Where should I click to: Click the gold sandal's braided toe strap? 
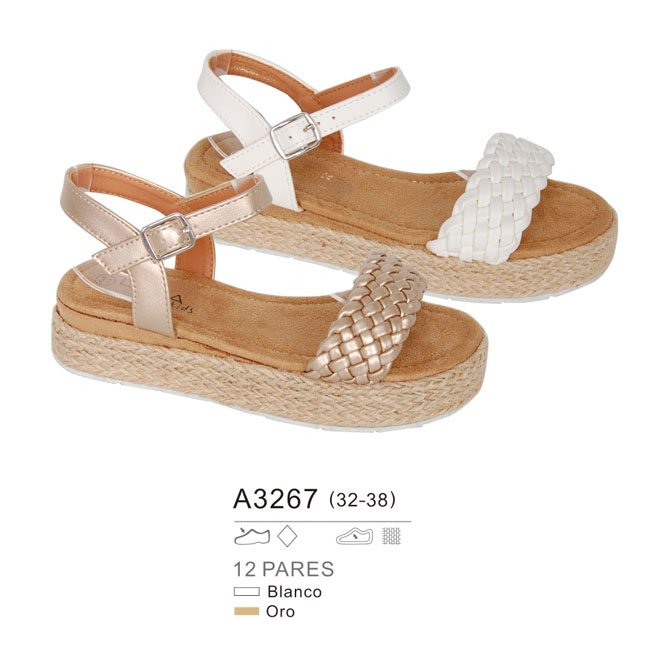tap(368, 317)
